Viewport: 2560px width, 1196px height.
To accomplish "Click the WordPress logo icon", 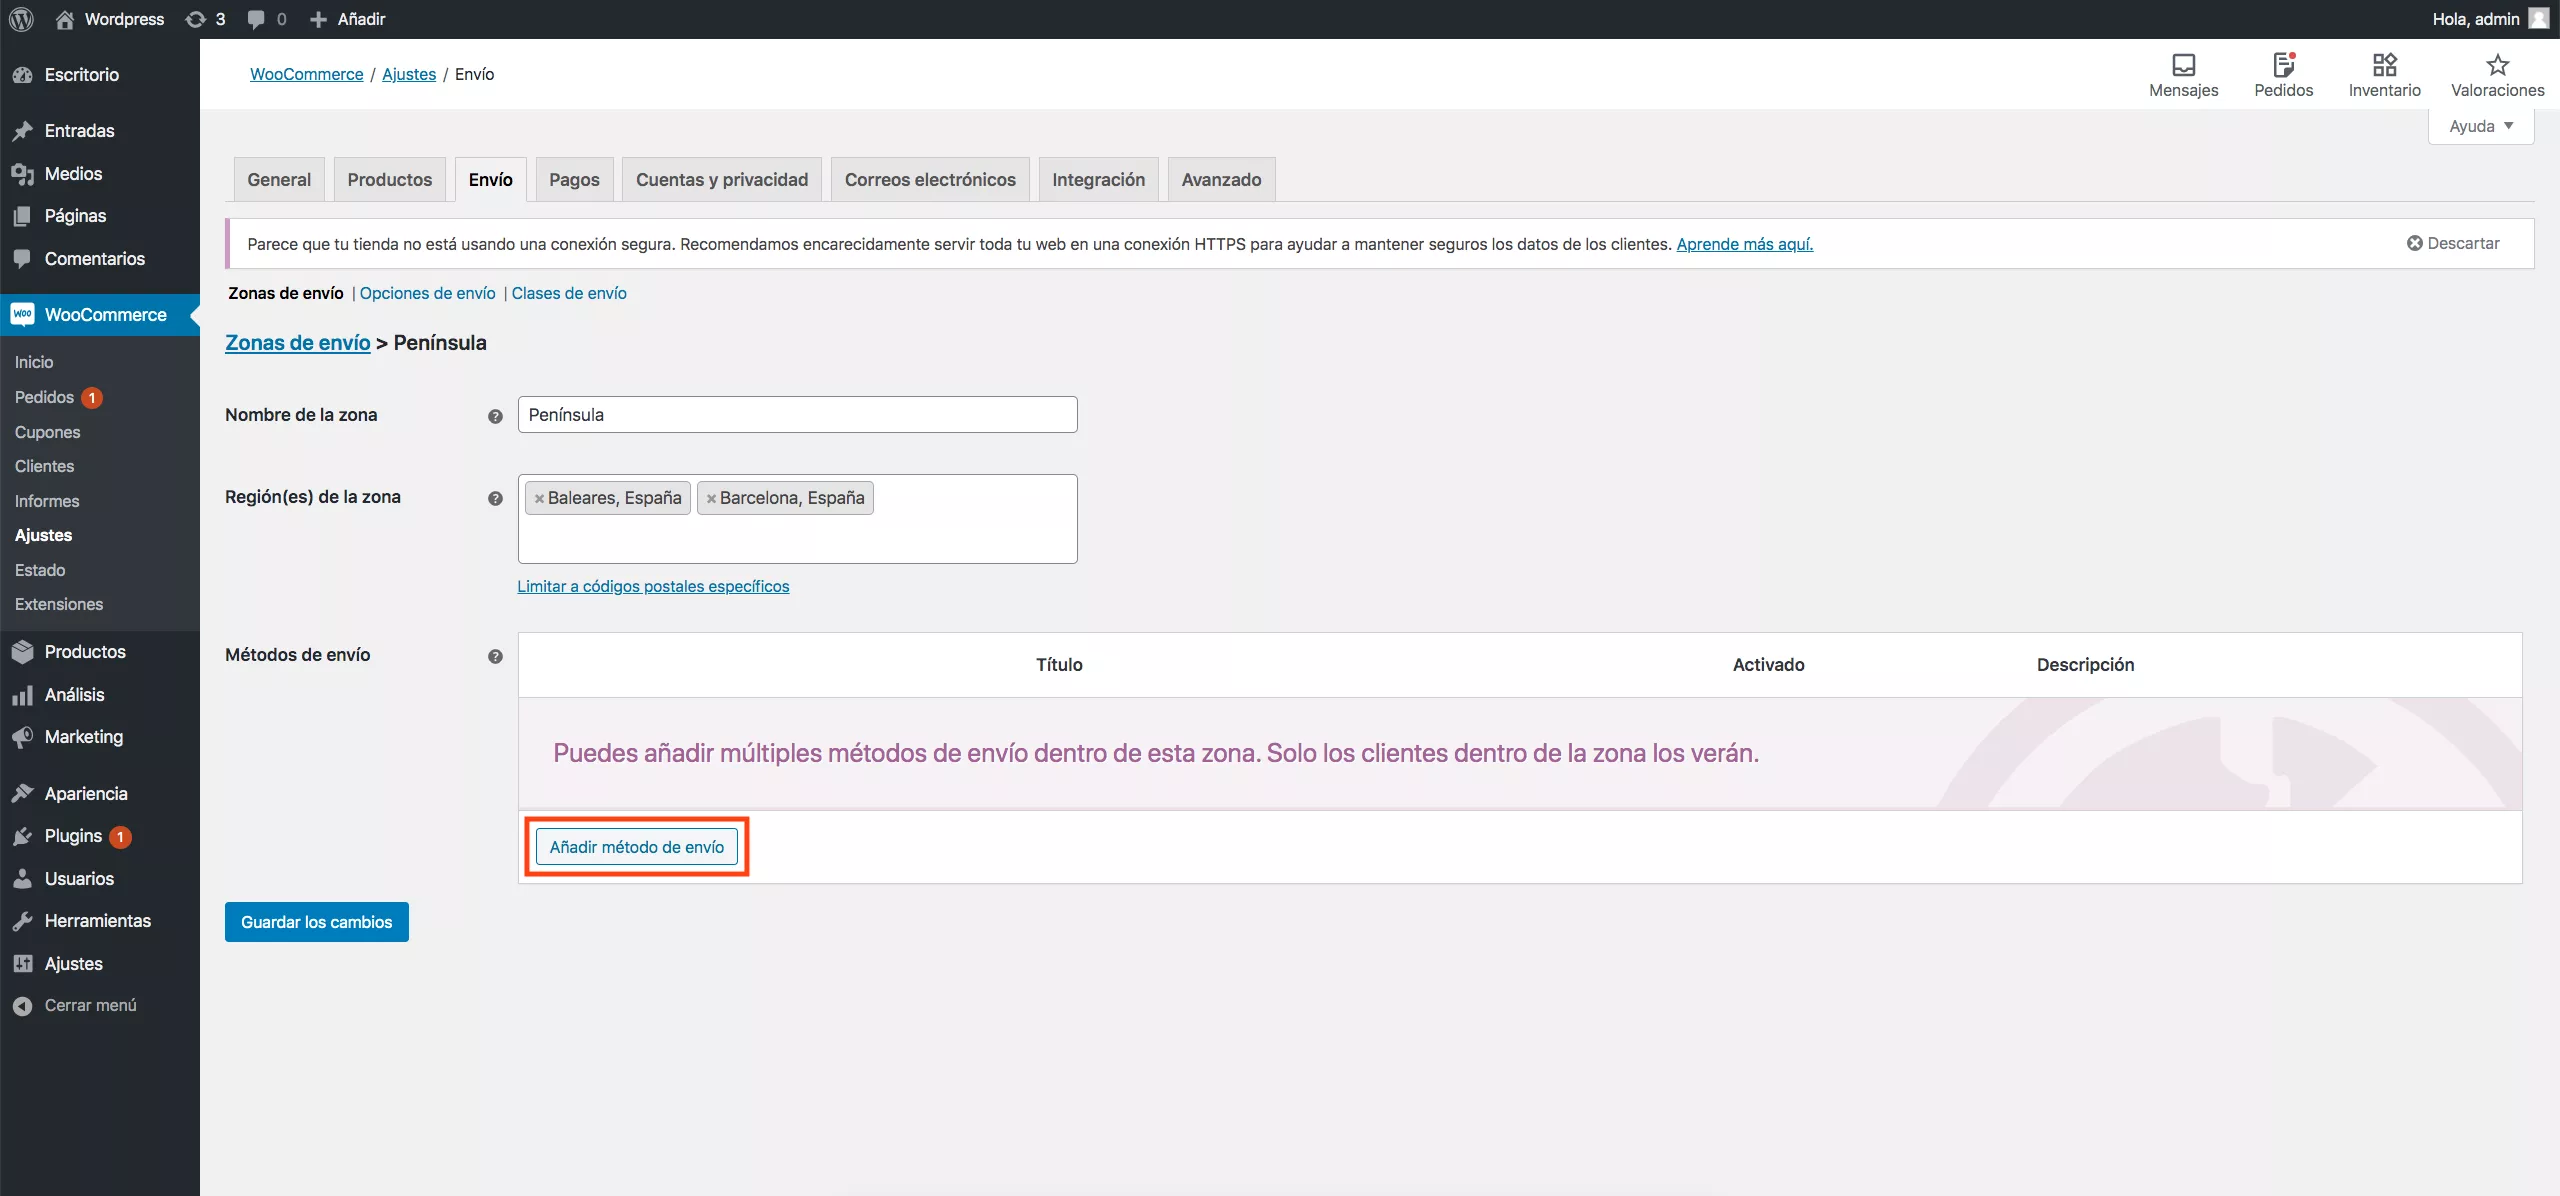I will coord(21,19).
